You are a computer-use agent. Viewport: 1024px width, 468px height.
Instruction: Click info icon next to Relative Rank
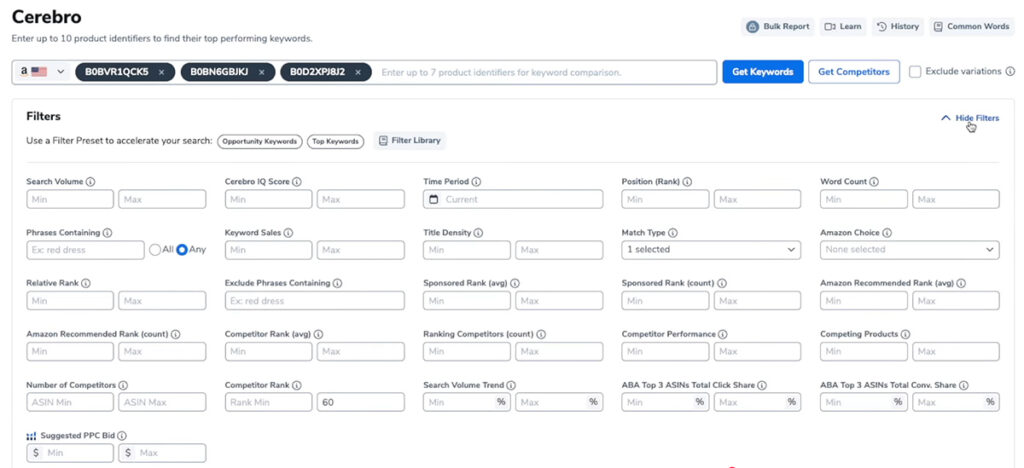coord(86,283)
